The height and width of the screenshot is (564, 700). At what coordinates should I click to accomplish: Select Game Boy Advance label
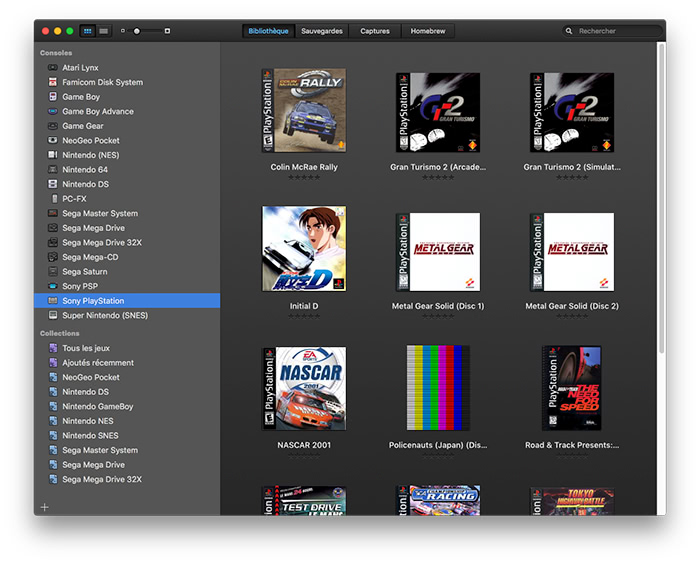(x=98, y=111)
